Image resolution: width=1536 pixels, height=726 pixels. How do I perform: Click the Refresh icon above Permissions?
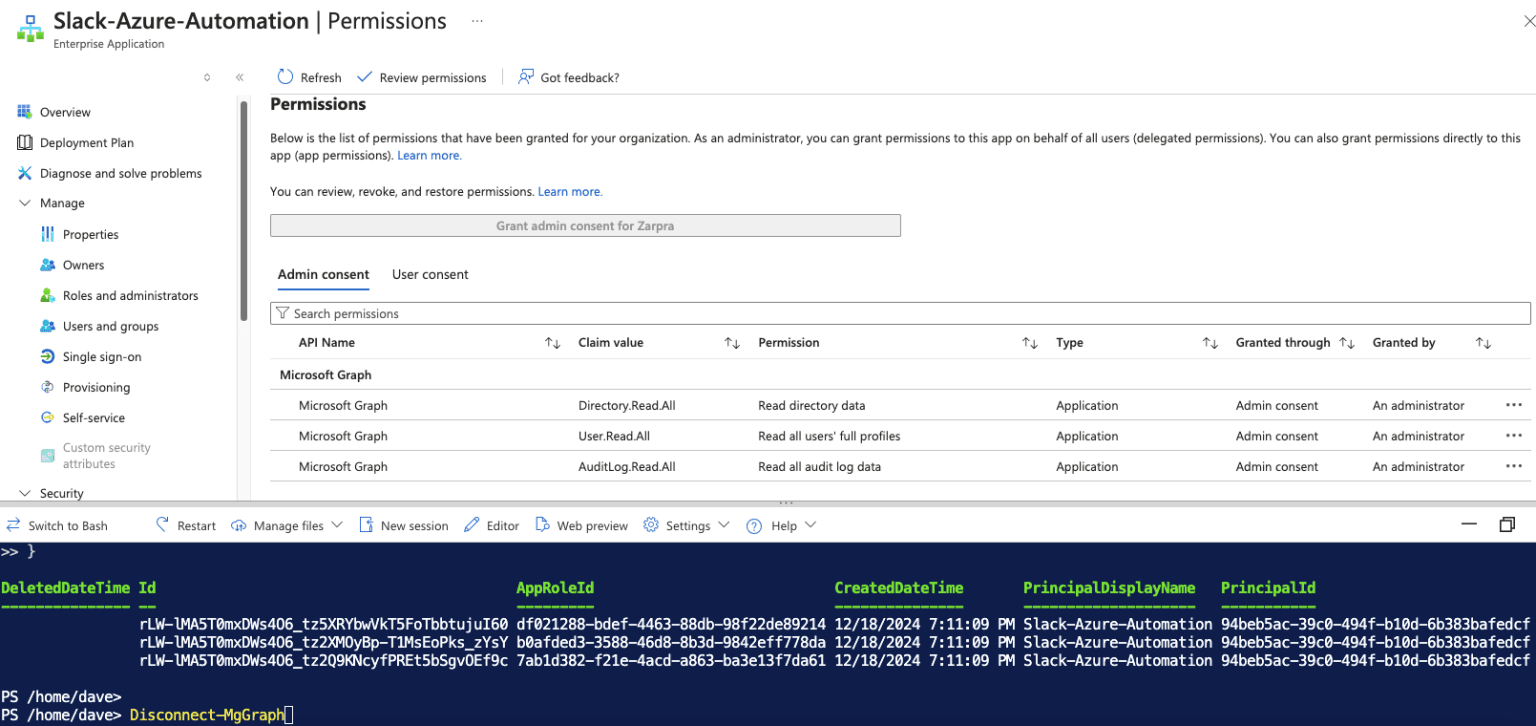(286, 77)
